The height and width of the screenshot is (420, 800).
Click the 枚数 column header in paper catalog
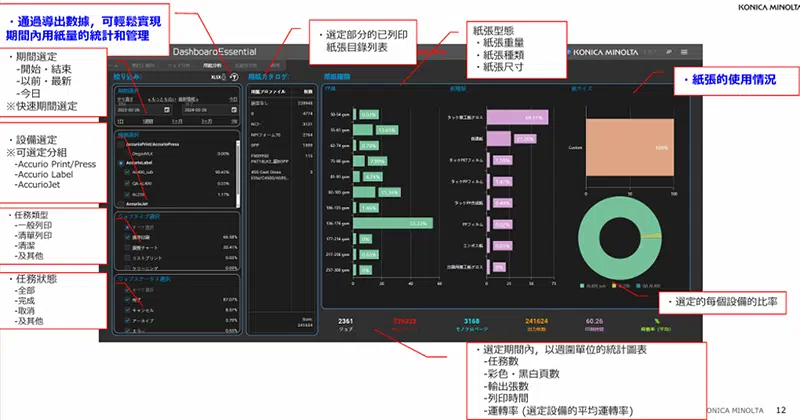pyautogui.click(x=308, y=92)
